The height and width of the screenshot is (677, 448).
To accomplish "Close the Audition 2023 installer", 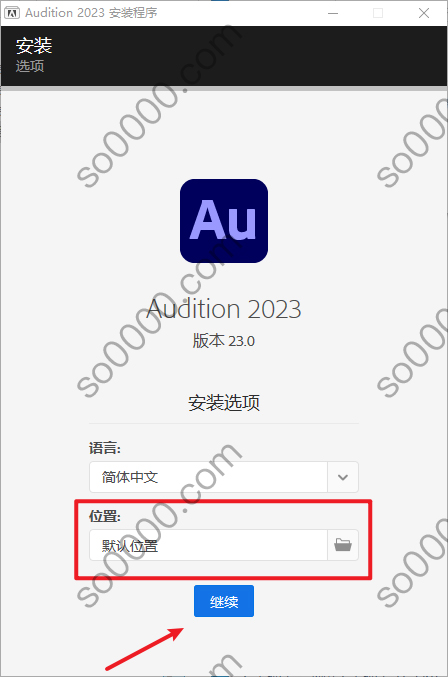I will click(x=424, y=13).
